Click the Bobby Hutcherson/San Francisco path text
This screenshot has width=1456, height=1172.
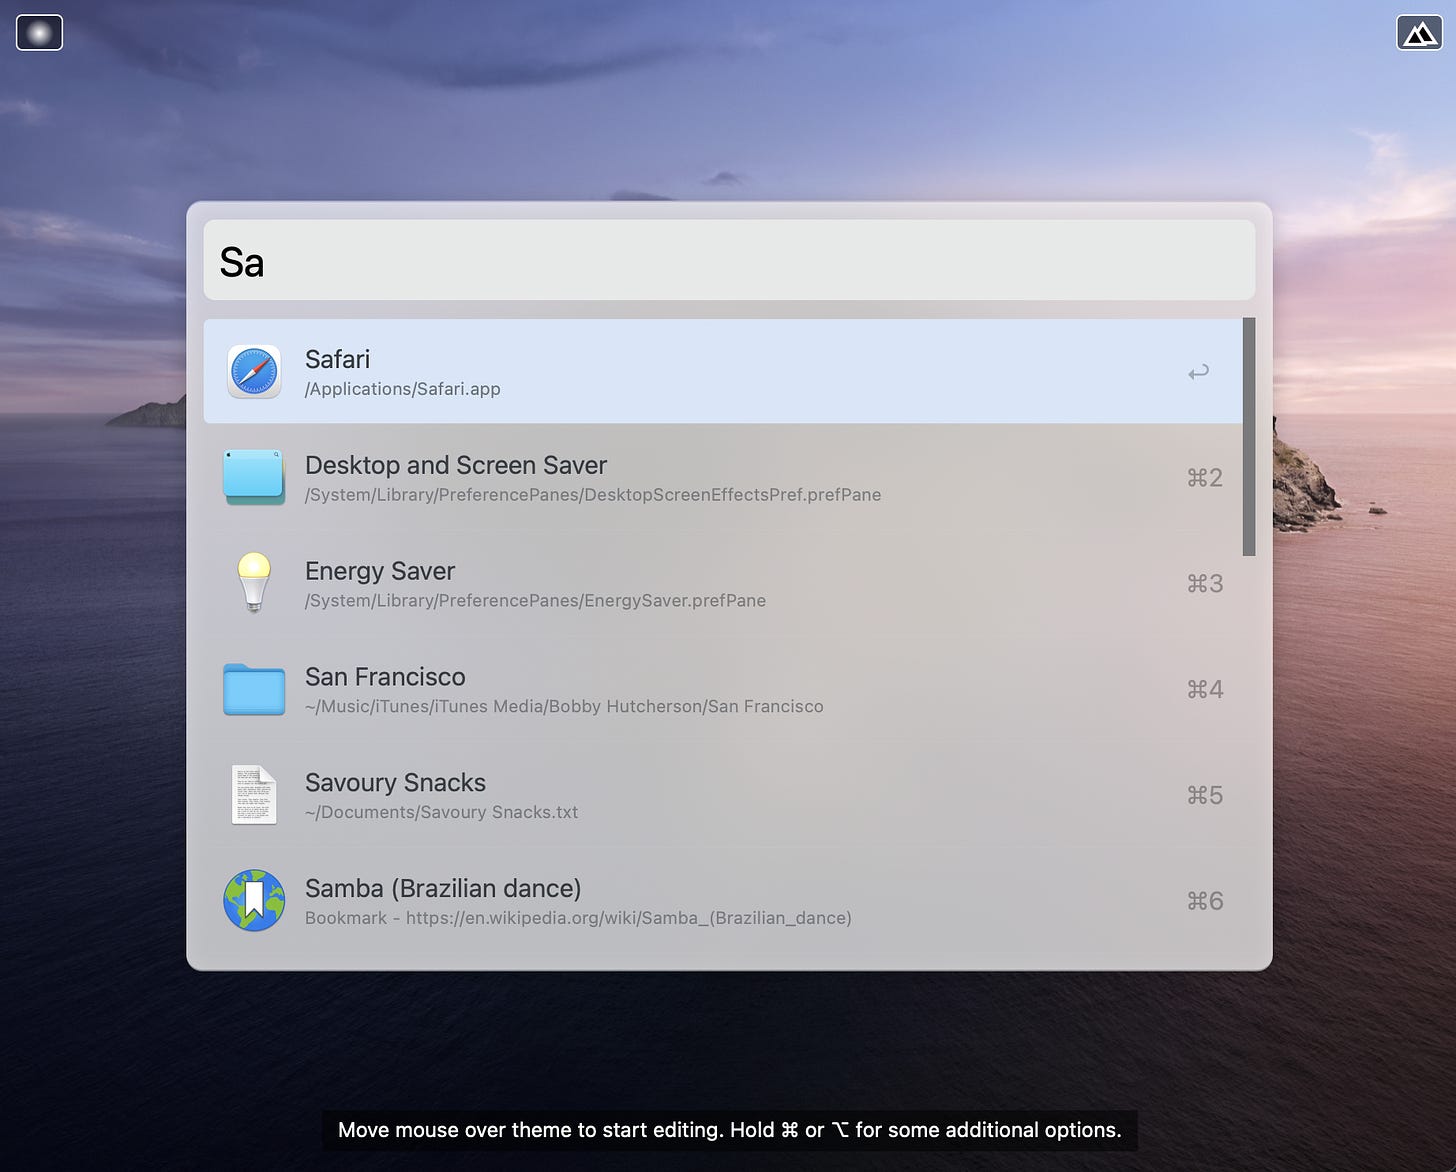[x=564, y=707]
